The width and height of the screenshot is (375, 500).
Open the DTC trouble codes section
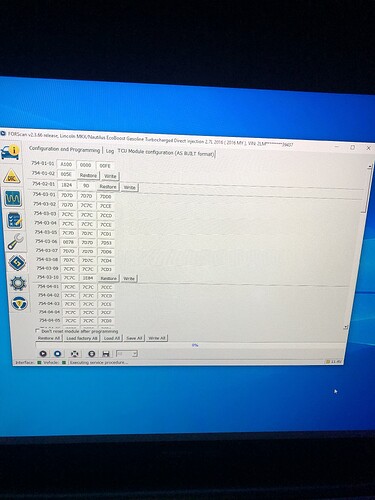tap(12, 177)
